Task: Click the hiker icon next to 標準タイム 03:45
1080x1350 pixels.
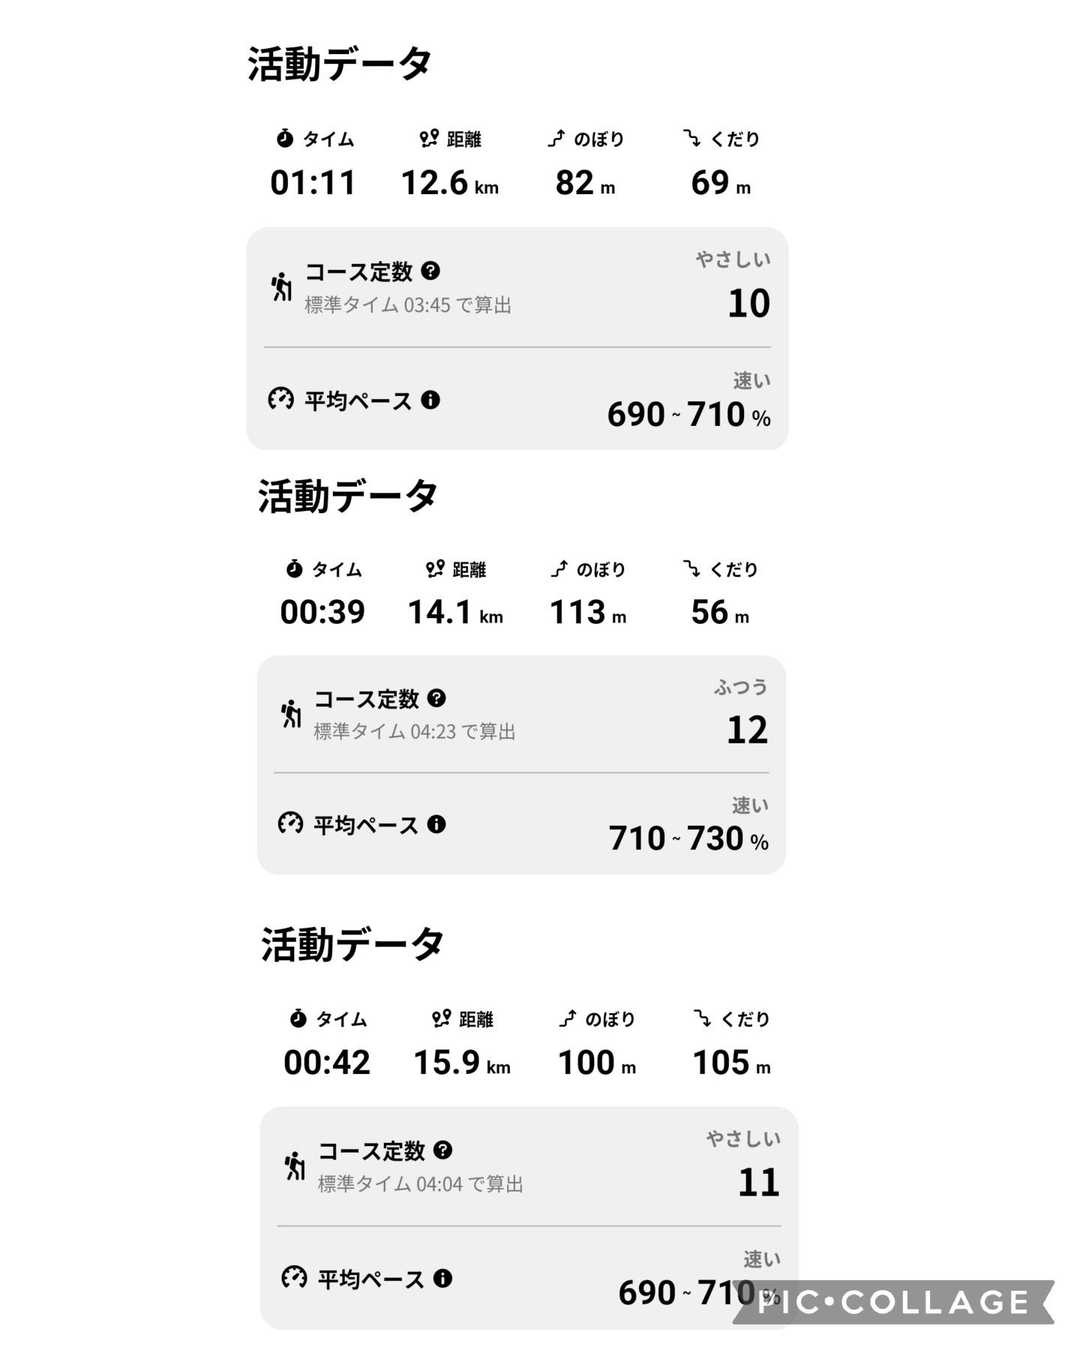Action: 282,287
